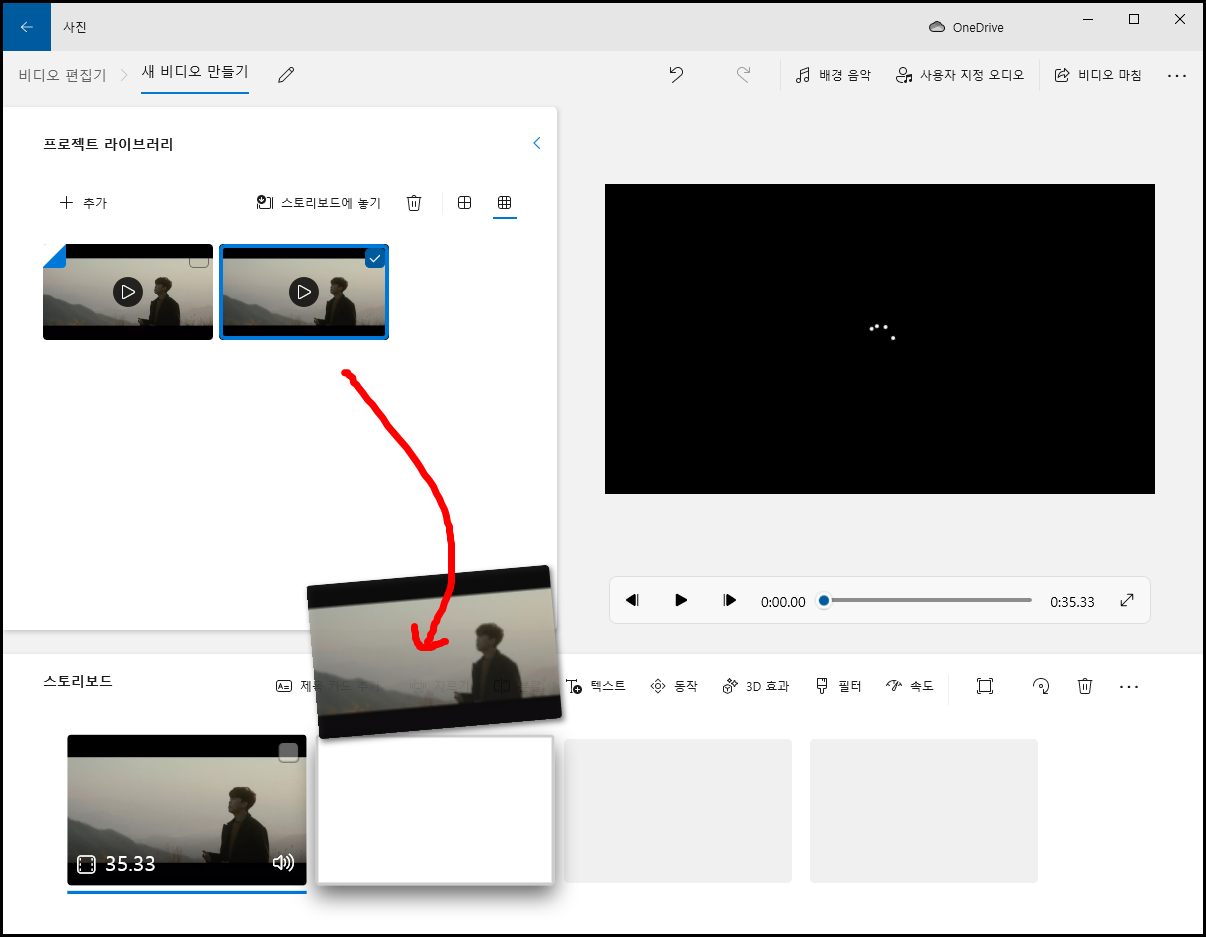Delete selected library item with trash icon
The width and height of the screenshot is (1206, 937).
pyautogui.click(x=414, y=203)
